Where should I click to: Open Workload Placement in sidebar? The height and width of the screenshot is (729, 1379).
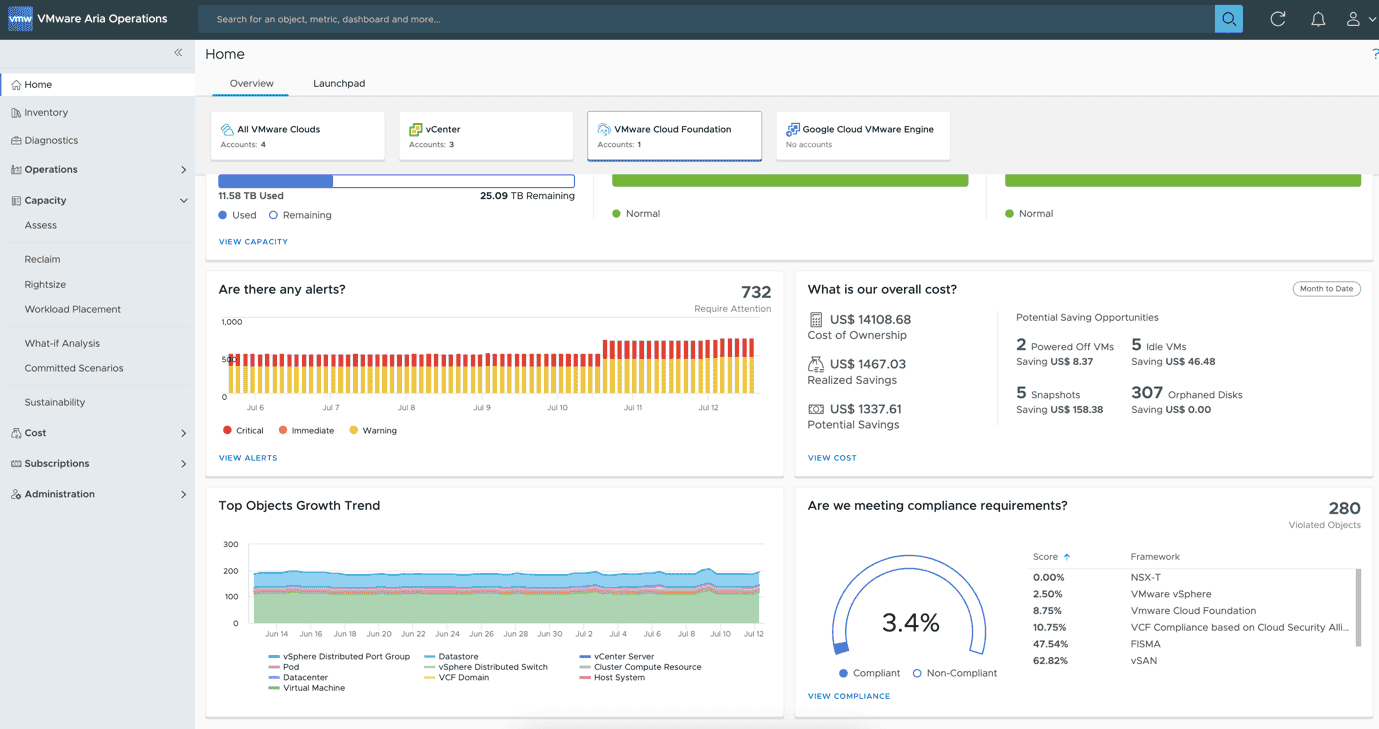(72, 310)
